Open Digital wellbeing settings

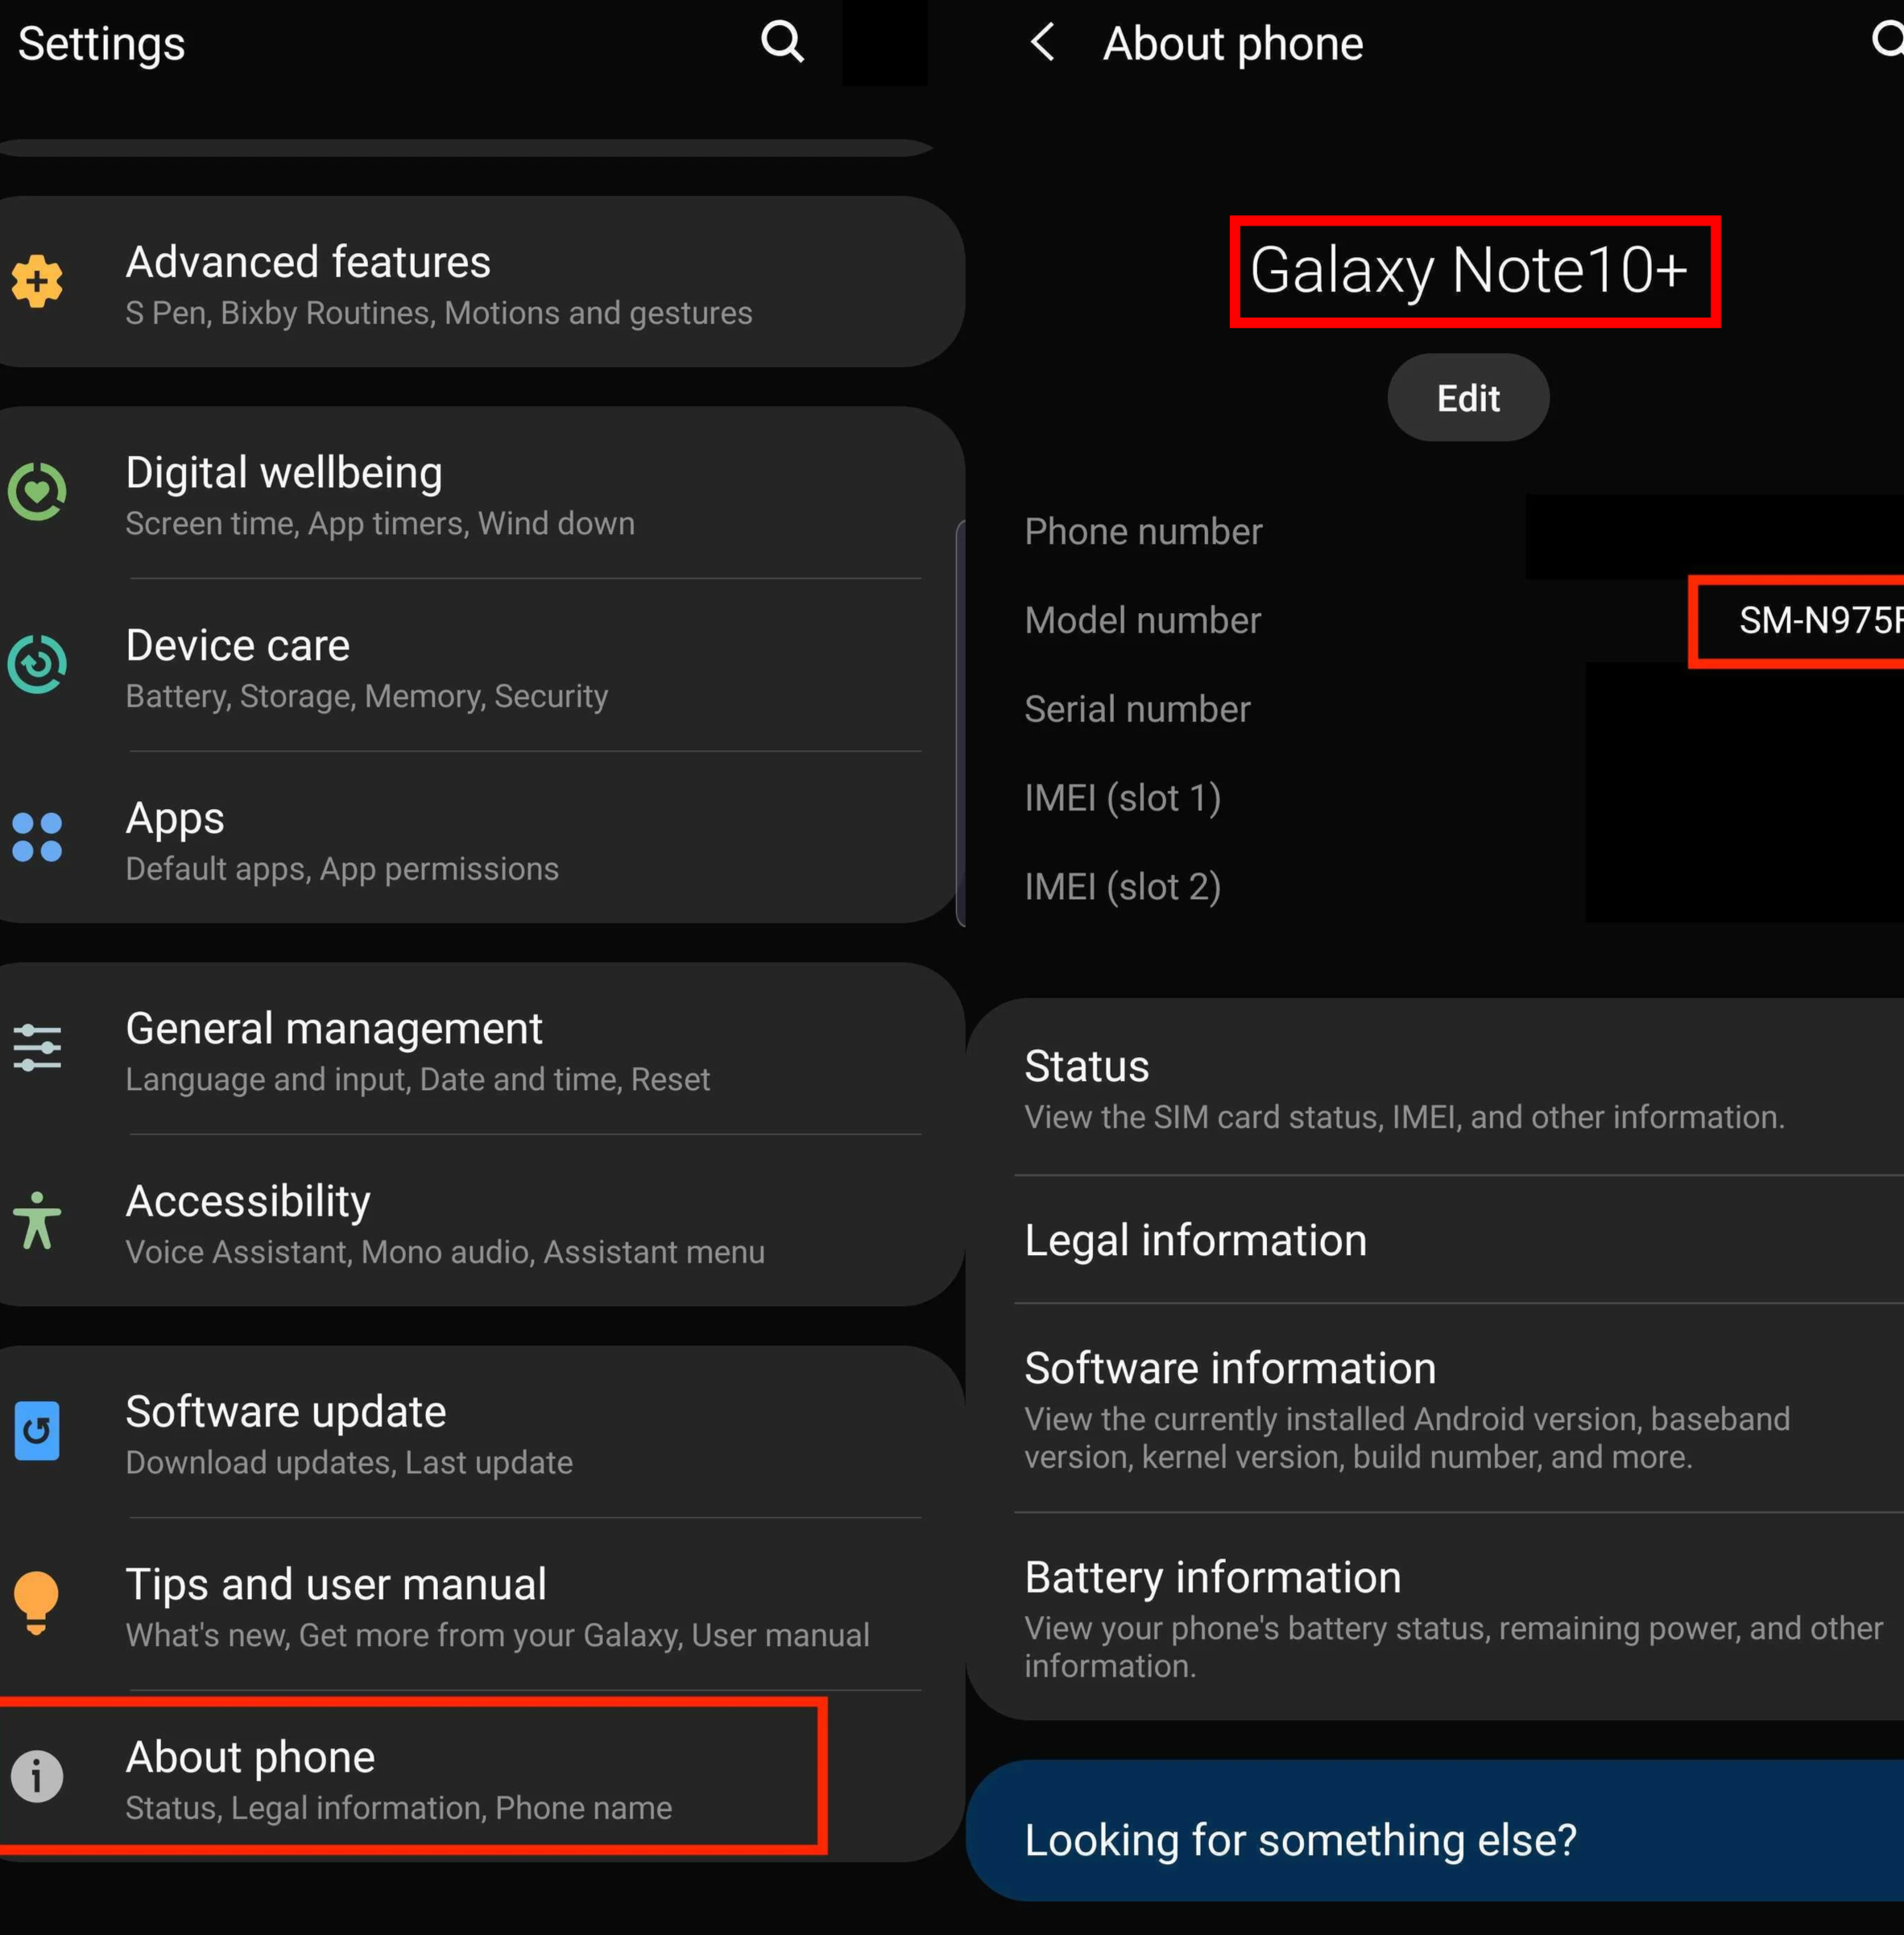480,493
